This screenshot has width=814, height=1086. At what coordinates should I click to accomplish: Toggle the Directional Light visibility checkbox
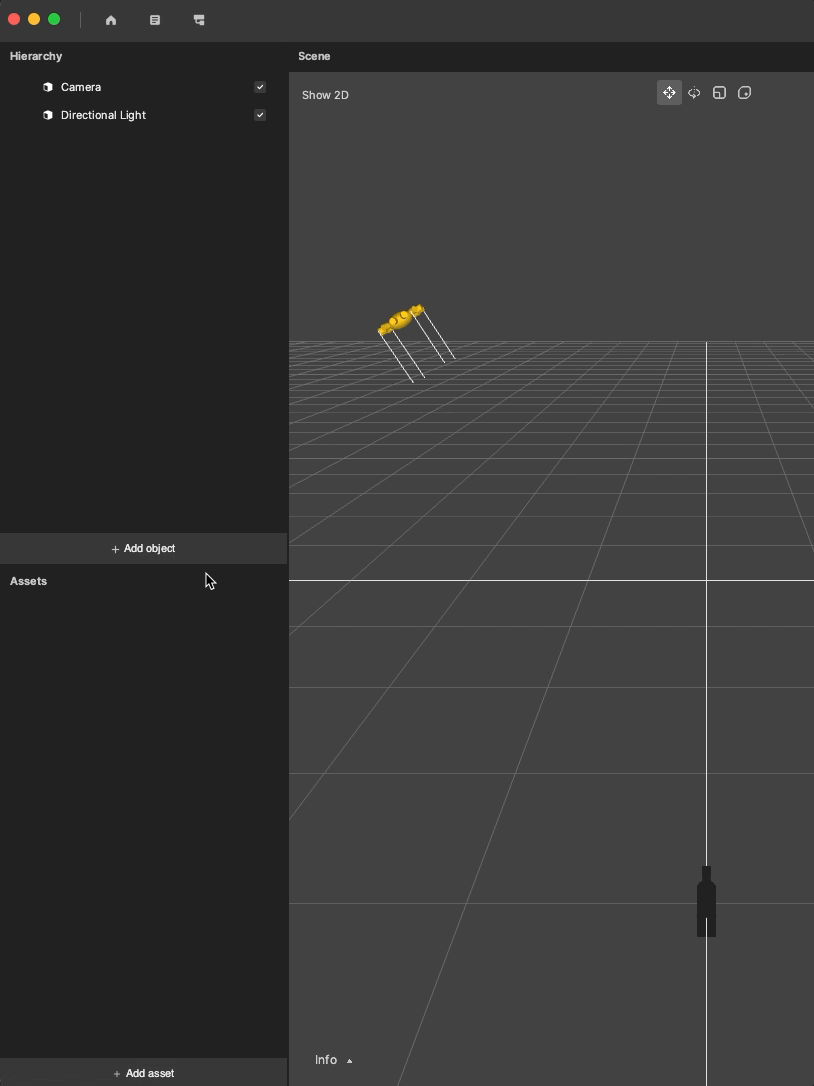pyautogui.click(x=260, y=115)
